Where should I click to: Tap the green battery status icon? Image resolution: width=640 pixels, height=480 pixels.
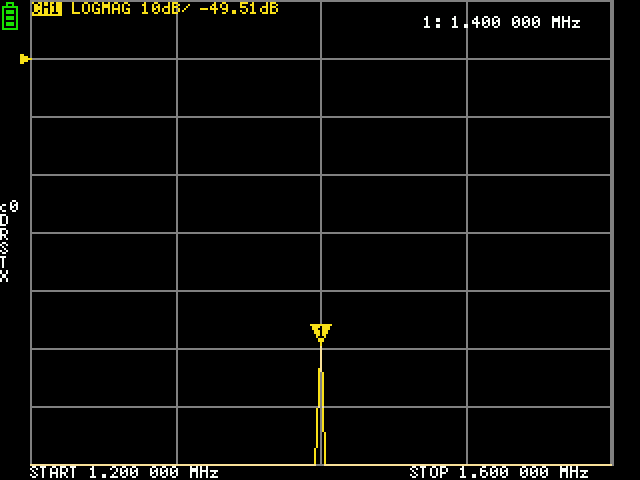click(10, 15)
